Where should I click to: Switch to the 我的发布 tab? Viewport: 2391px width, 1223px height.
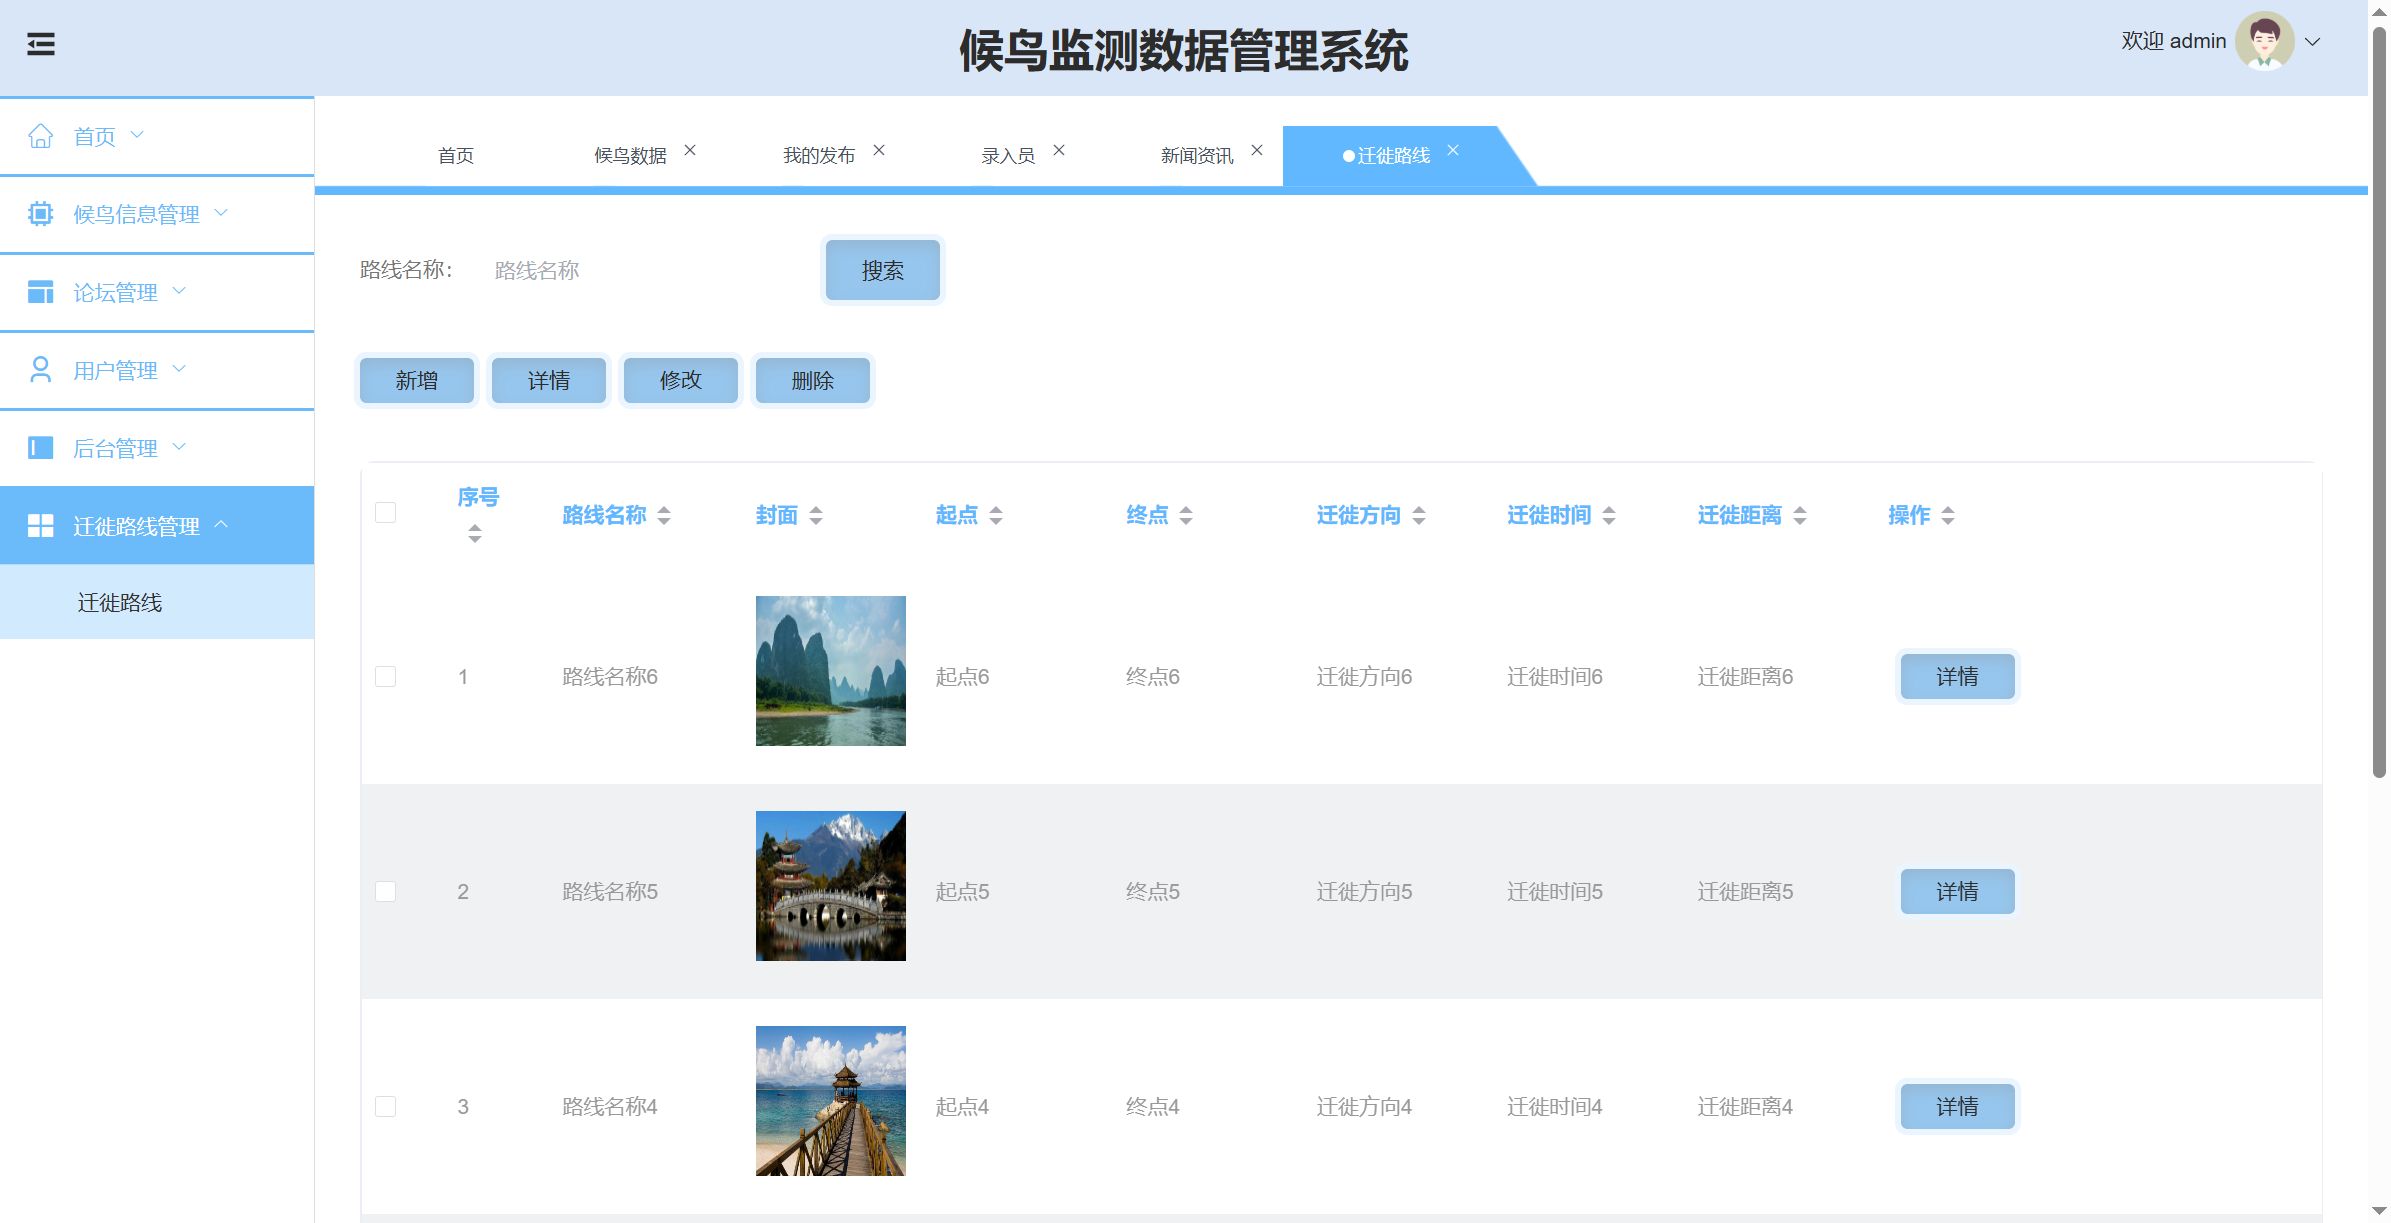(819, 156)
